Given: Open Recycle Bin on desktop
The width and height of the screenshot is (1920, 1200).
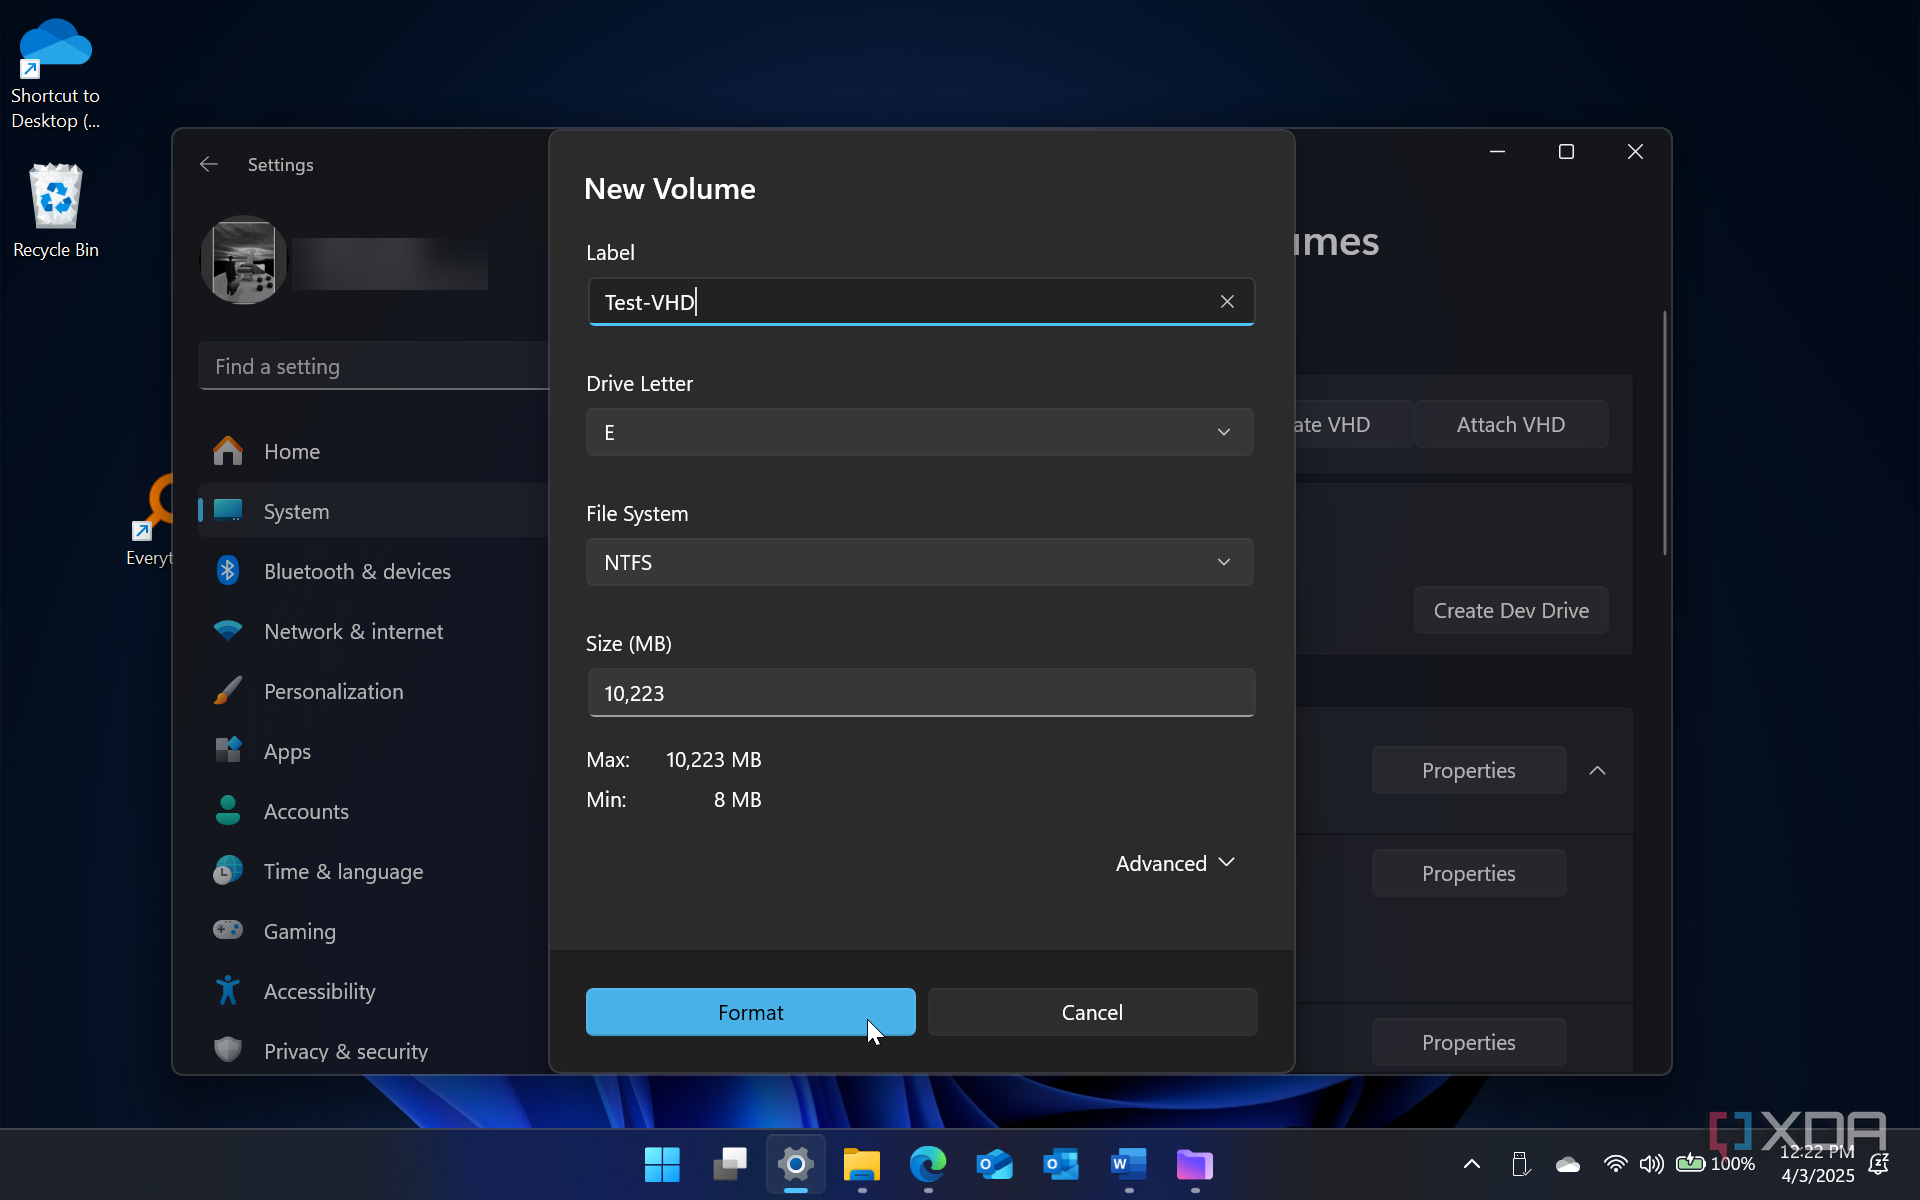Looking at the screenshot, I should (56, 211).
